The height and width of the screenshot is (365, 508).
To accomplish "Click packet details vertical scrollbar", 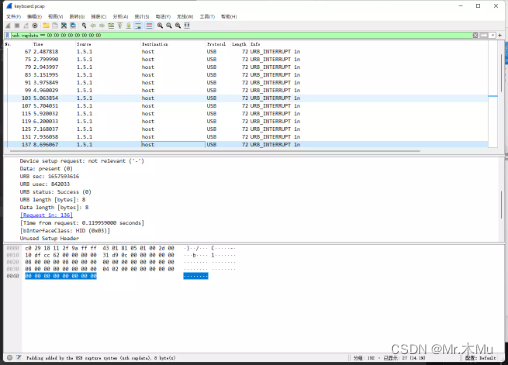I will (x=501, y=205).
